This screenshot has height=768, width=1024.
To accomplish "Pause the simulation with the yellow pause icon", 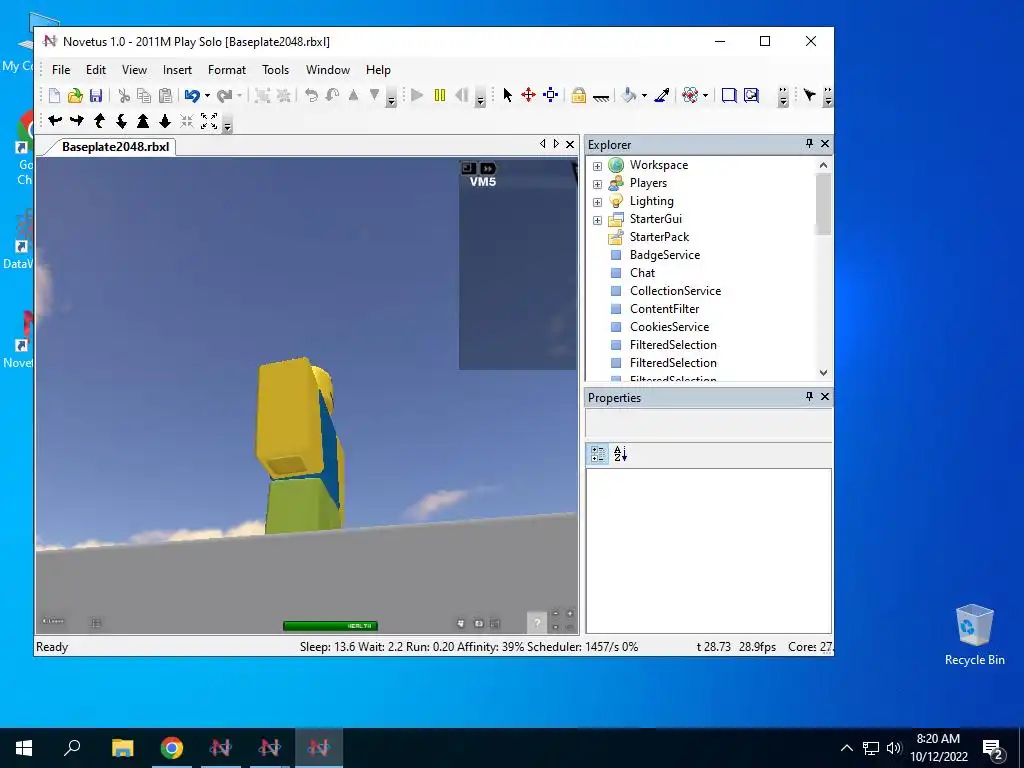I will pyautogui.click(x=440, y=95).
